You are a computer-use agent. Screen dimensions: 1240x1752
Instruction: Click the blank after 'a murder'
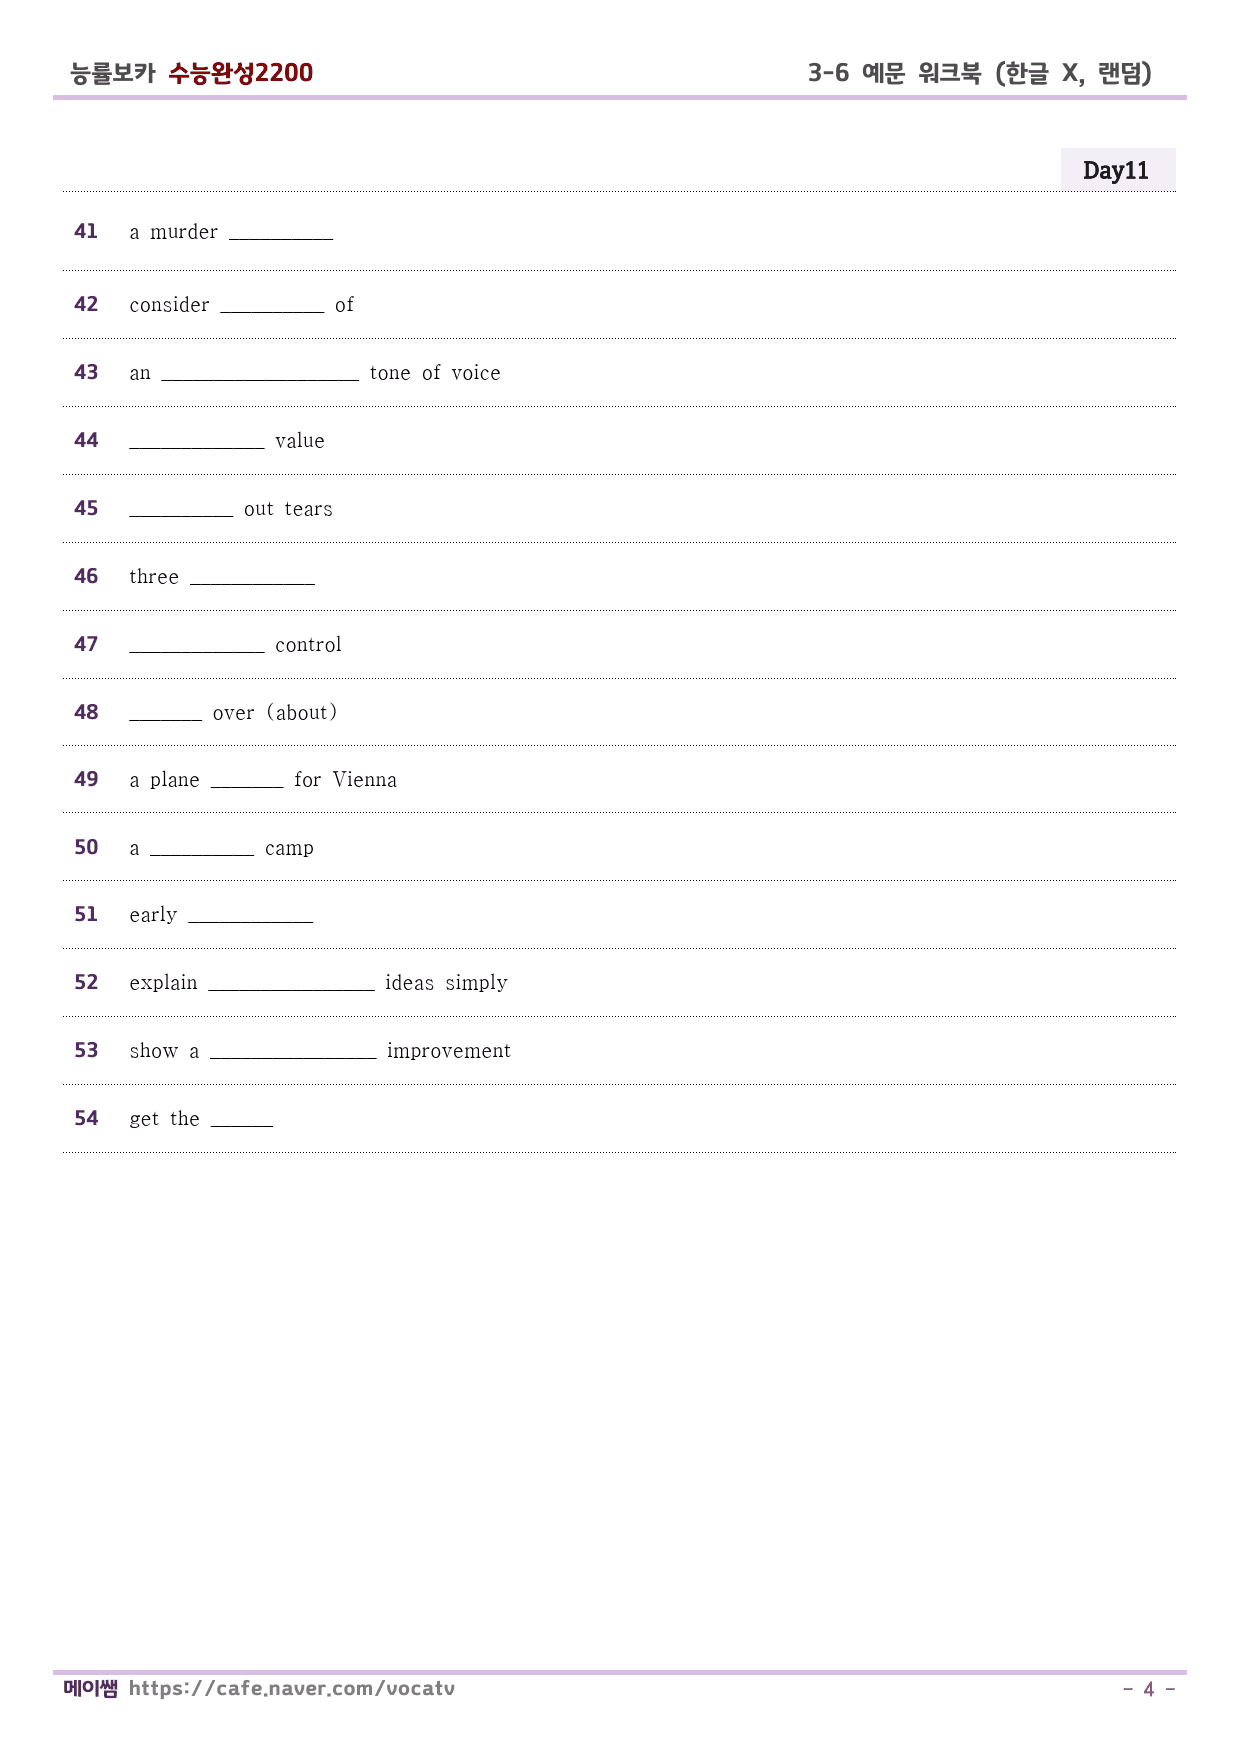pyautogui.click(x=281, y=237)
